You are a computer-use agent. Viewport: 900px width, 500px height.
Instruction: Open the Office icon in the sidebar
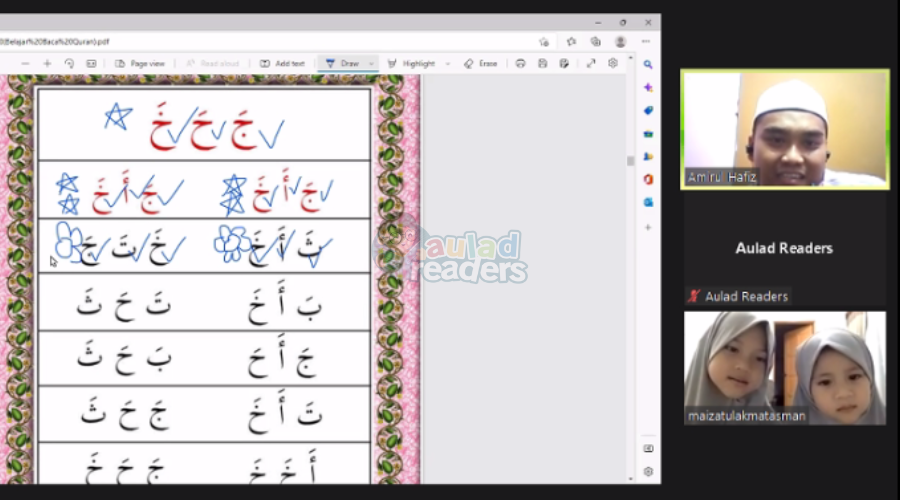pos(648,179)
